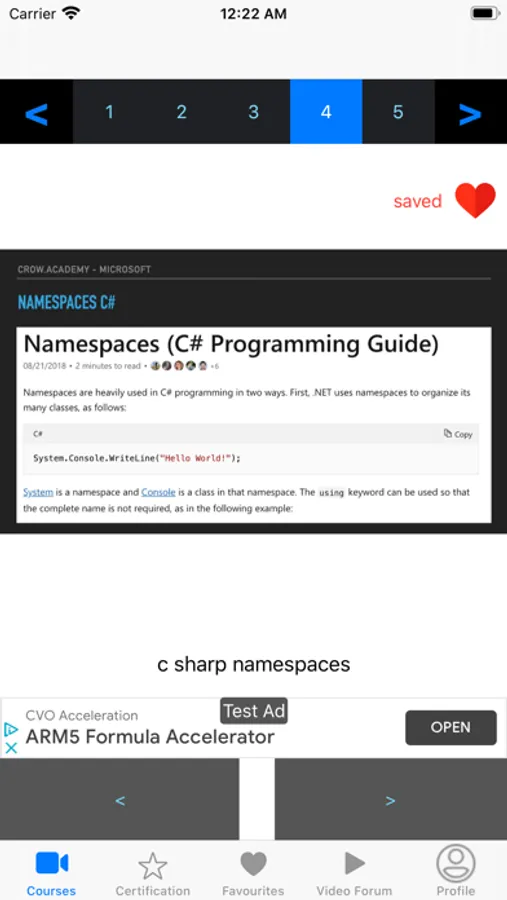
Task: Click the OPEN button on the ad
Action: click(451, 727)
